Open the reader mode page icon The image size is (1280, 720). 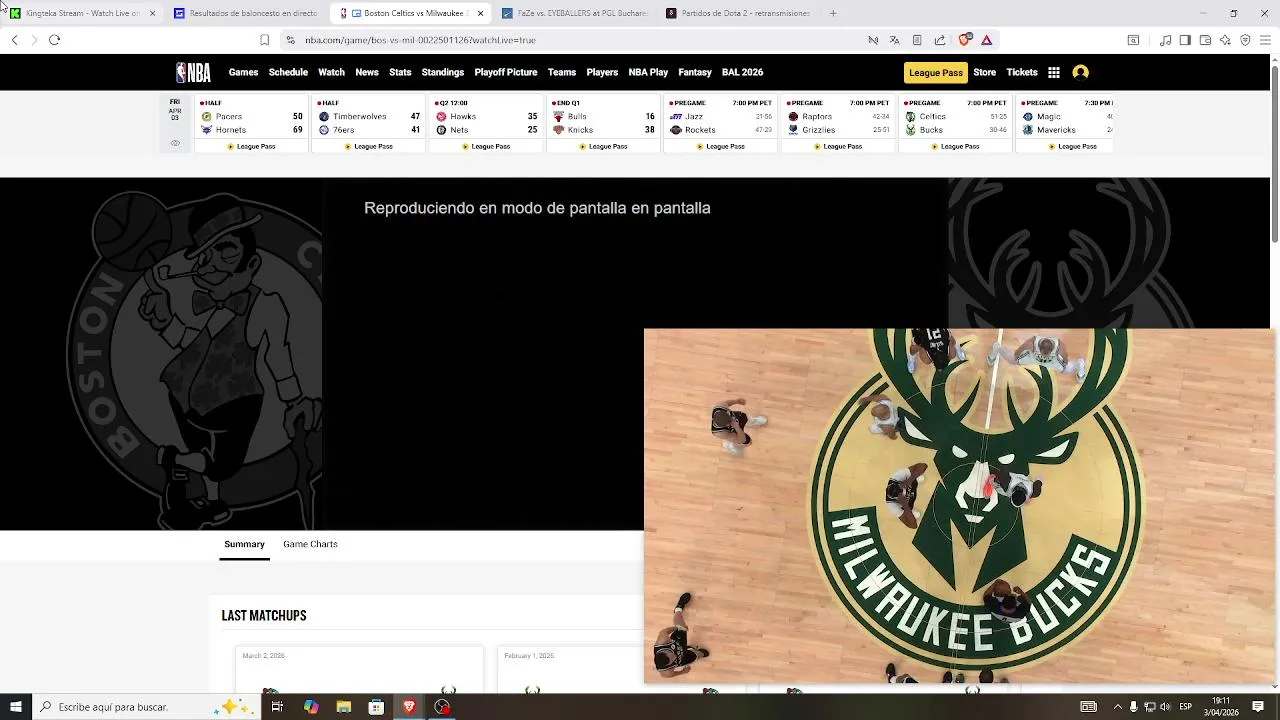tap(917, 40)
